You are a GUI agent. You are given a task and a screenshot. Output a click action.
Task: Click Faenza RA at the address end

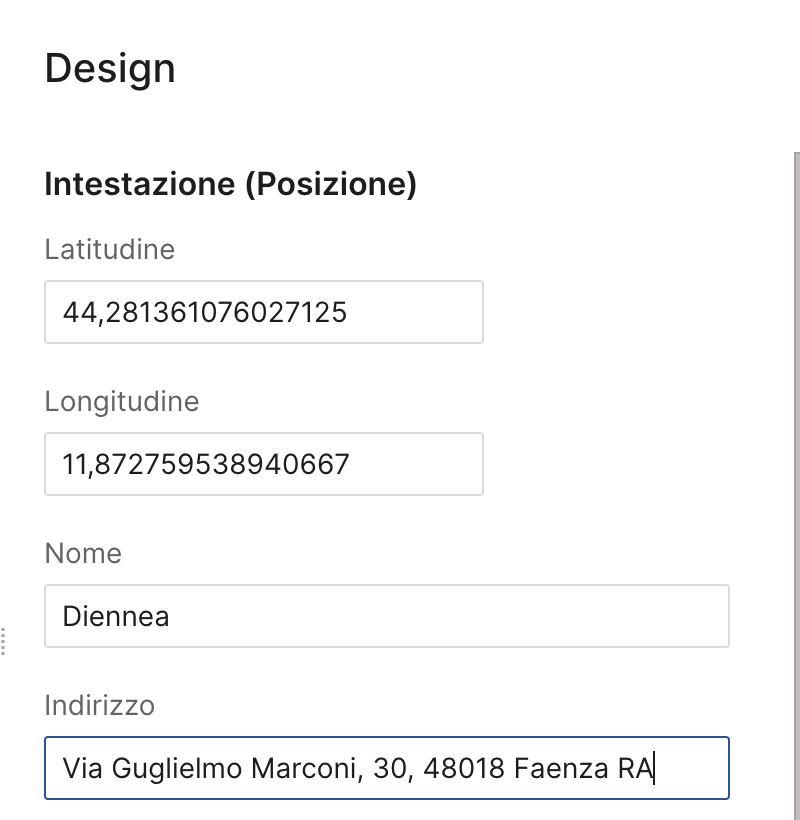point(584,768)
